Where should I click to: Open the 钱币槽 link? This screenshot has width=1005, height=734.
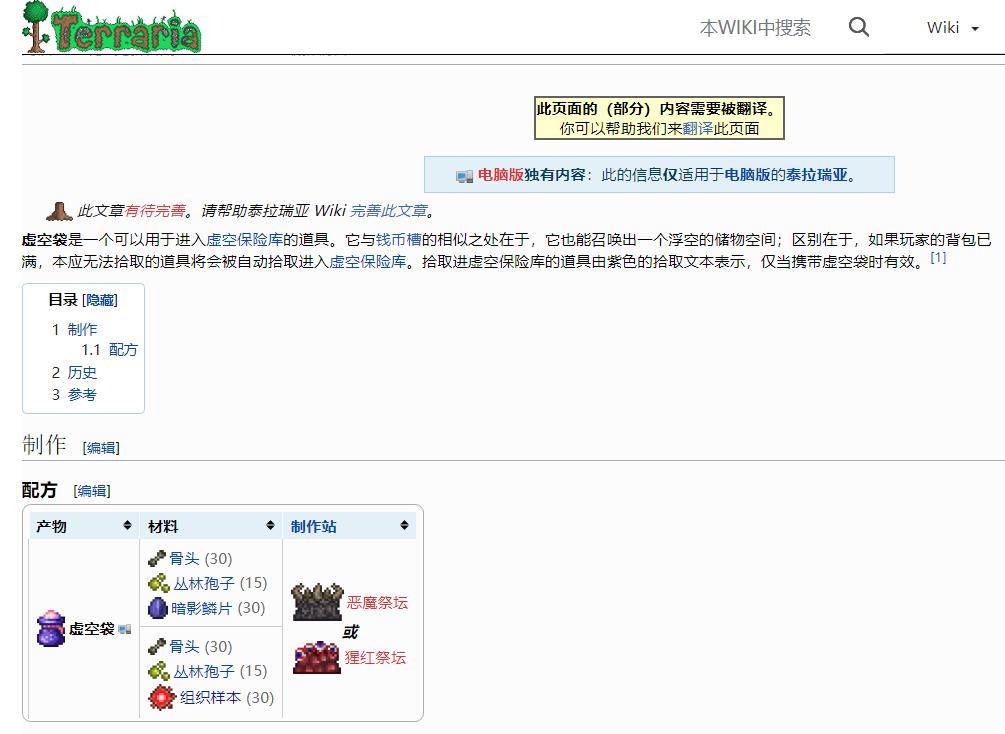pyautogui.click(x=399, y=240)
